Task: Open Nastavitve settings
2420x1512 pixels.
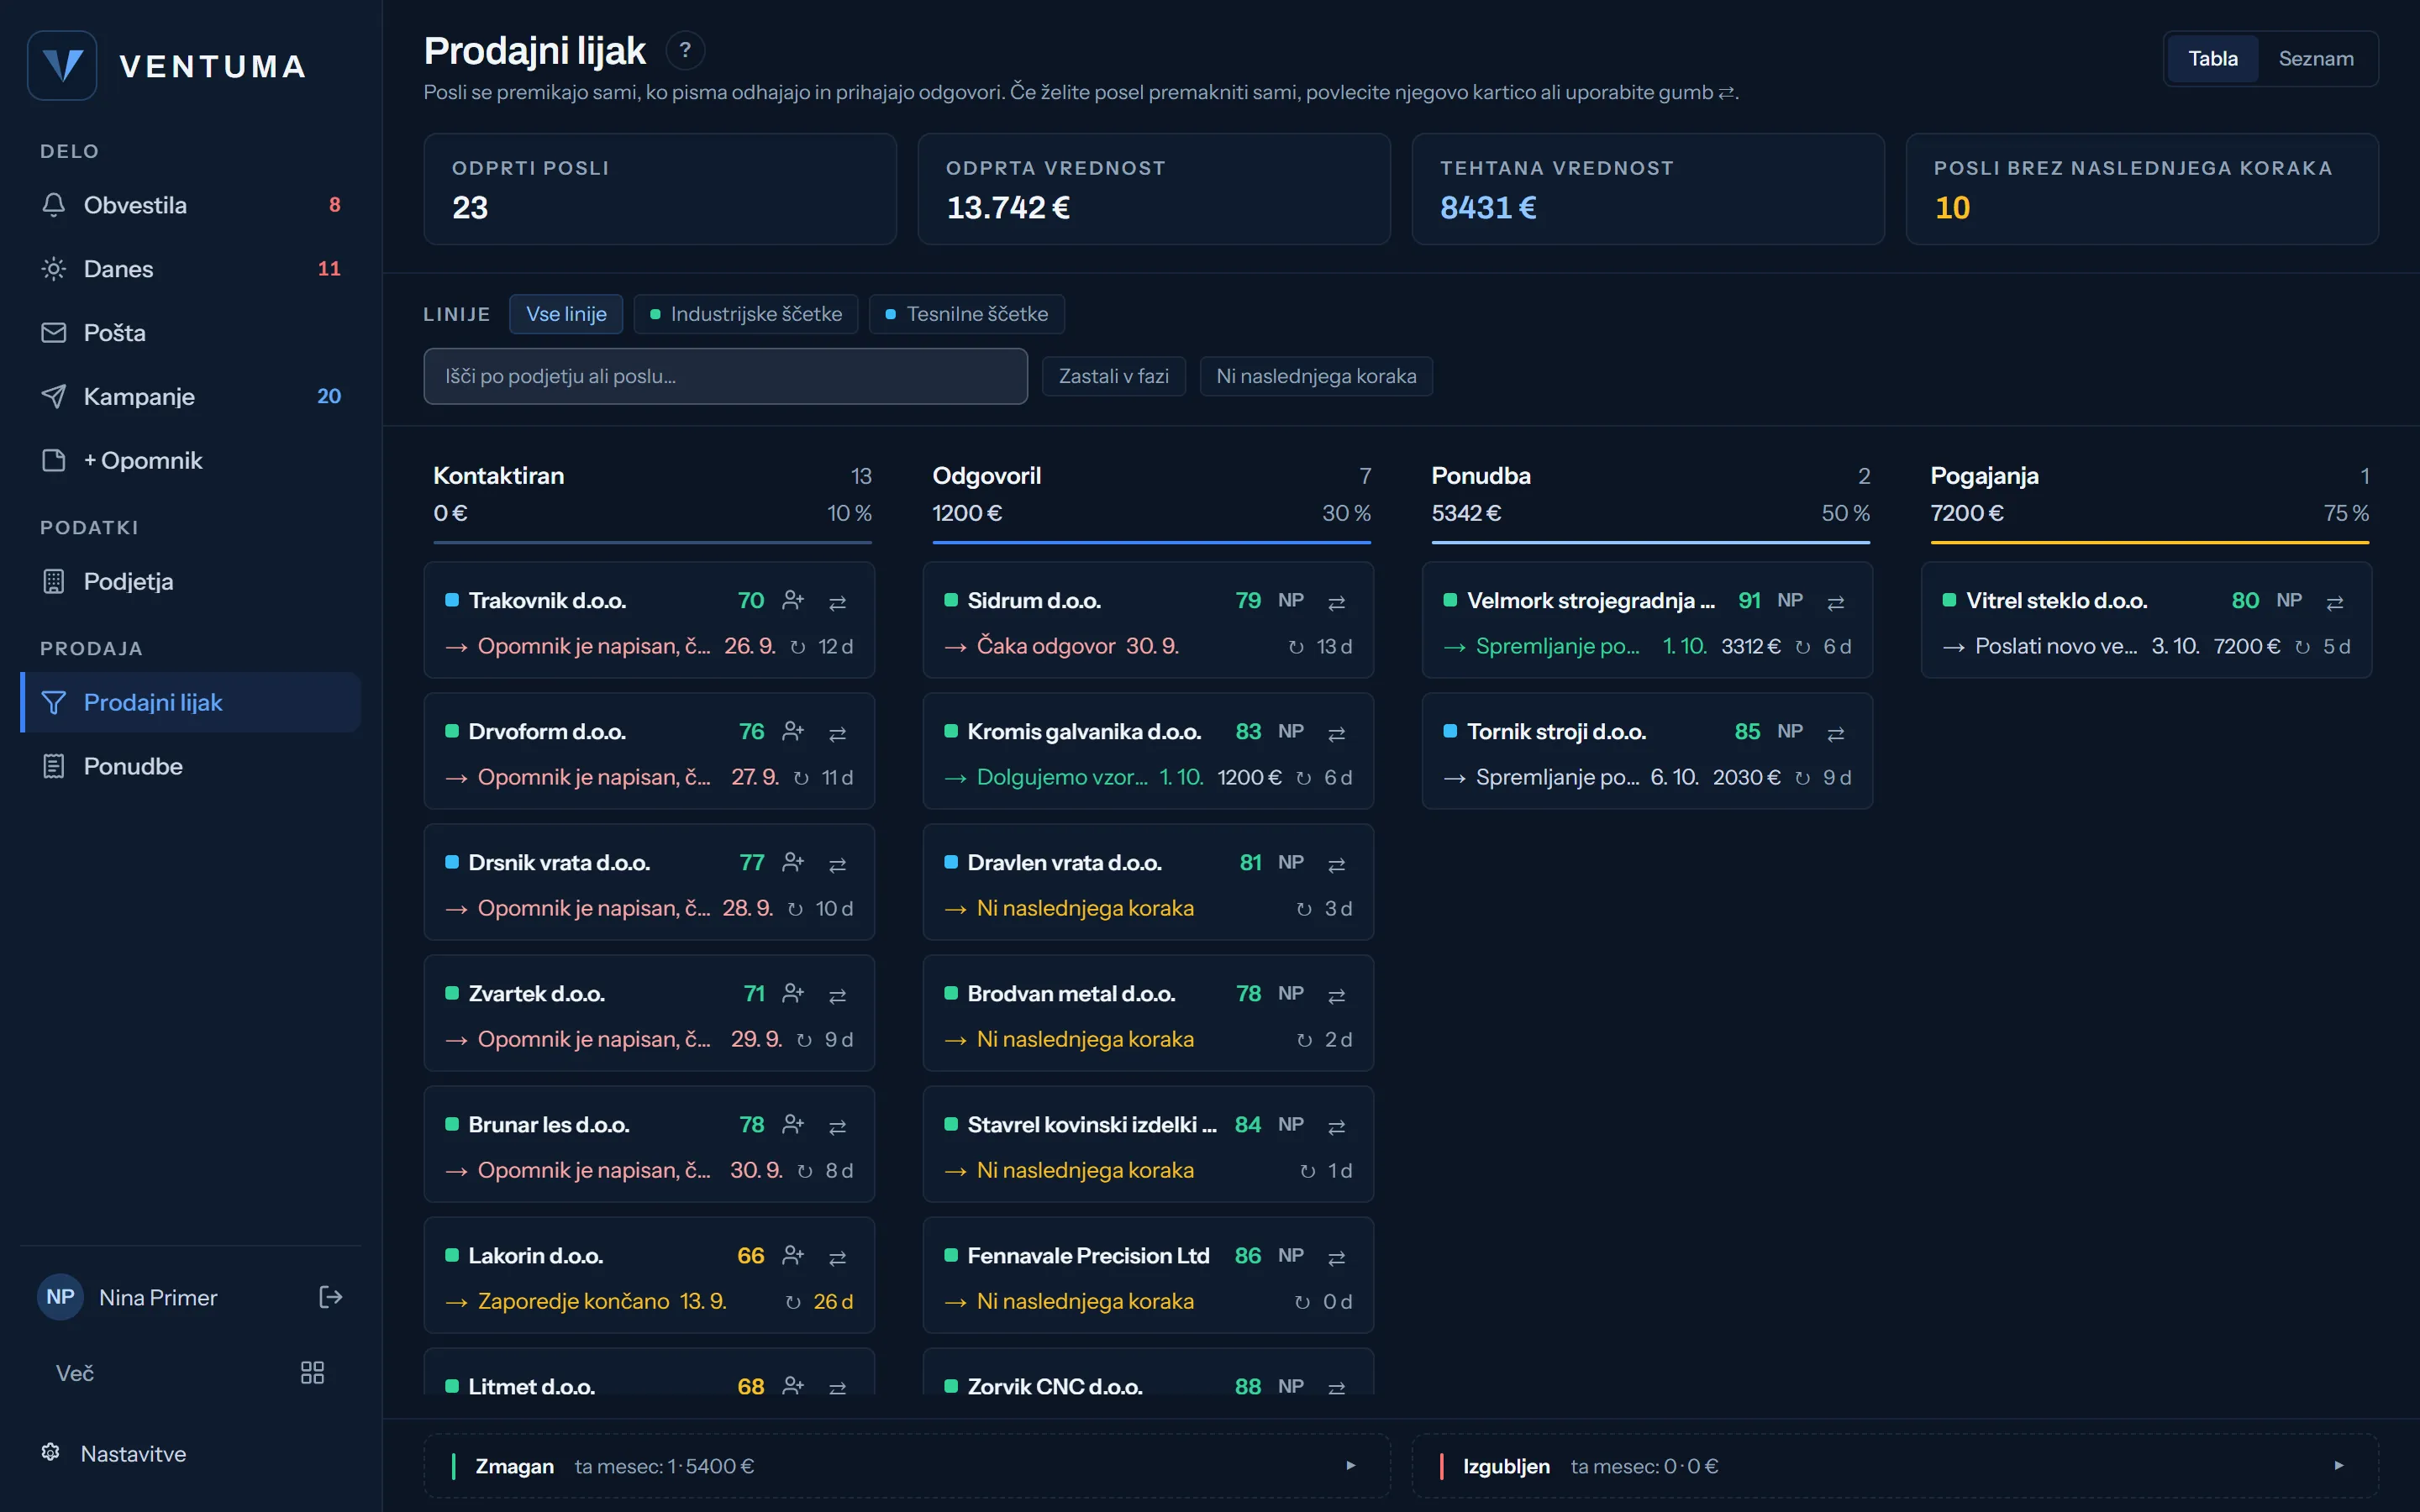Action: pos(190,1454)
